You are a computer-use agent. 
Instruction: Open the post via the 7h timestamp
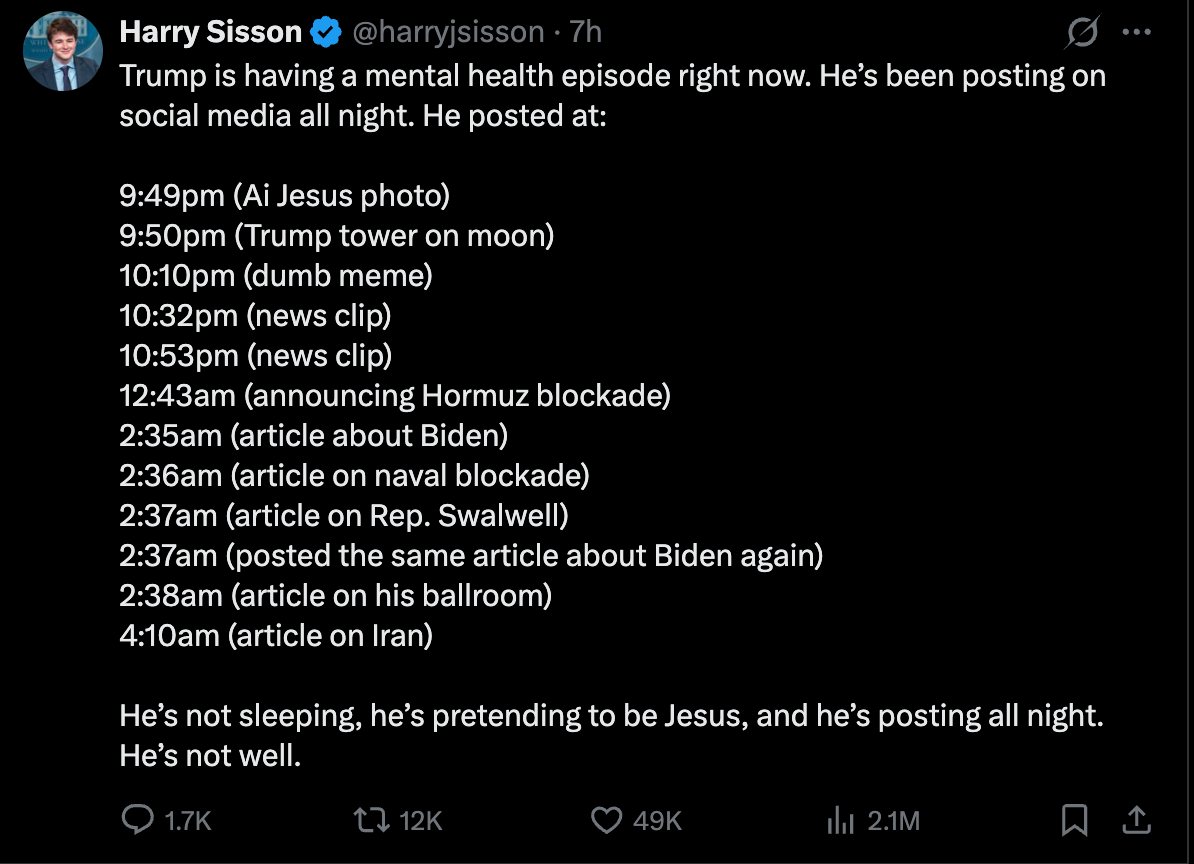pyautogui.click(x=584, y=31)
